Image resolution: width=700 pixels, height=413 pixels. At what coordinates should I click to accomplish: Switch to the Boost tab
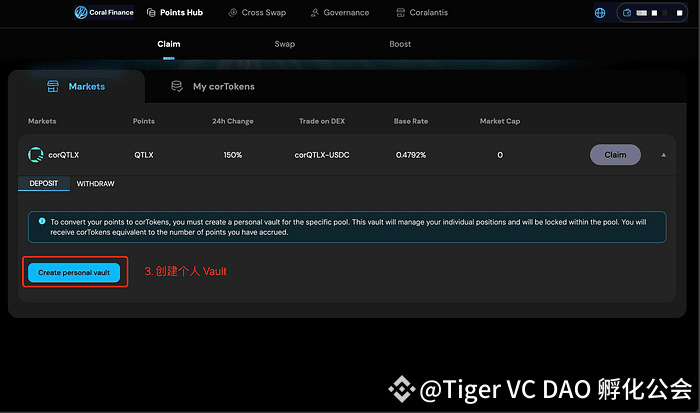[400, 44]
